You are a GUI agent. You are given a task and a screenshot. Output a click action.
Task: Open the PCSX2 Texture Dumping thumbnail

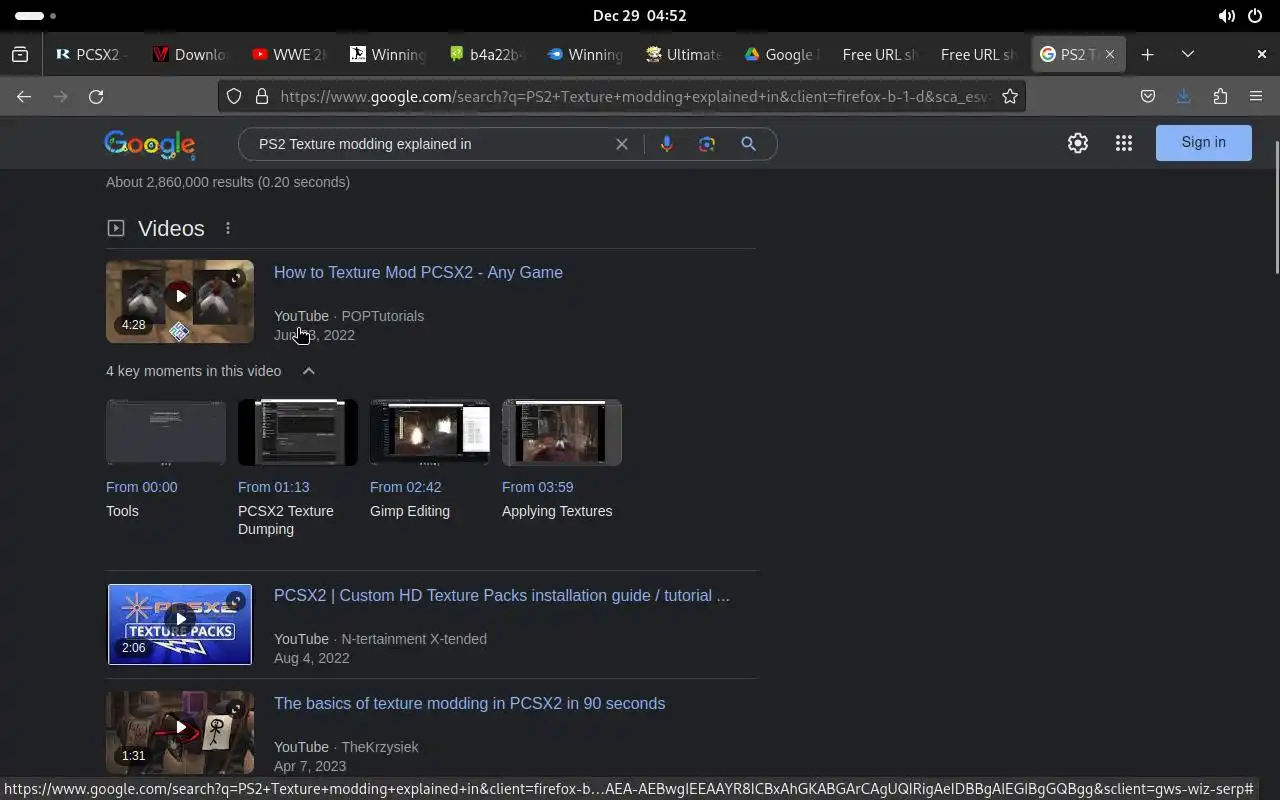298,432
